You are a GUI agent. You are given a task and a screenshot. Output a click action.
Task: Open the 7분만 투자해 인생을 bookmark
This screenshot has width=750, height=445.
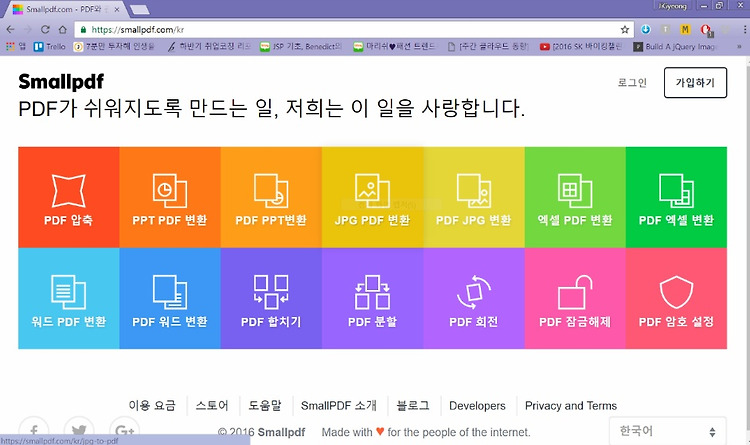pos(114,46)
